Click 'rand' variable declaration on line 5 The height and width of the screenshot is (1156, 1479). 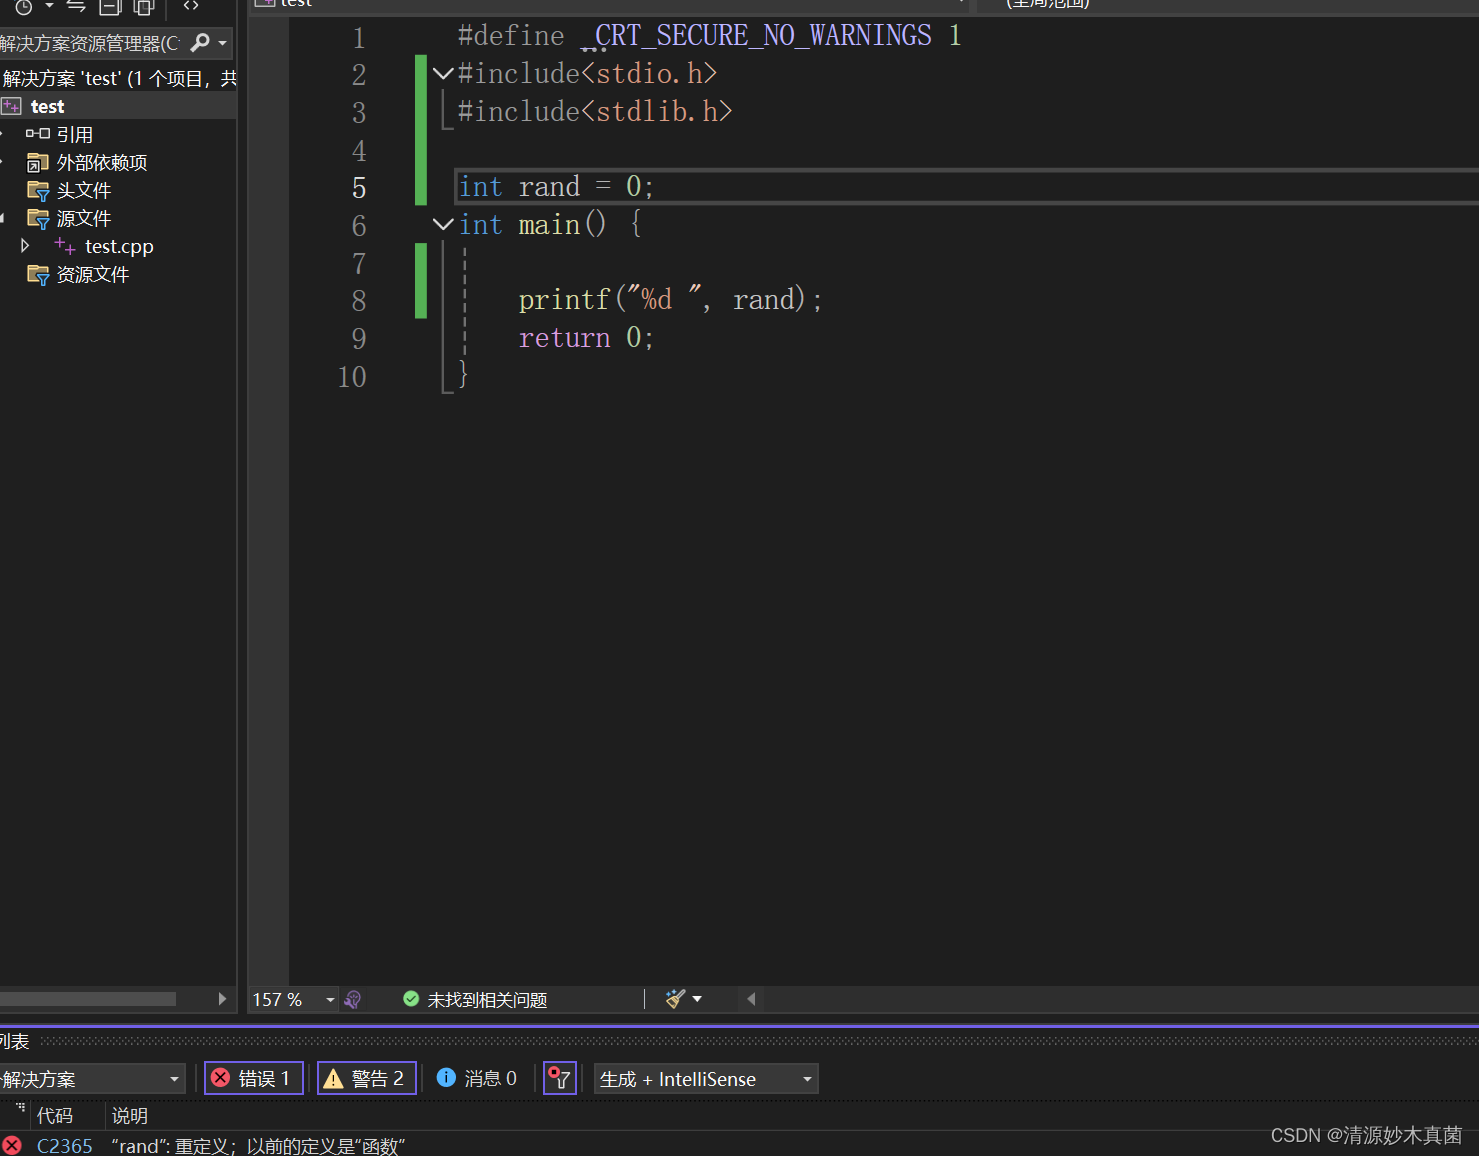coord(549,187)
